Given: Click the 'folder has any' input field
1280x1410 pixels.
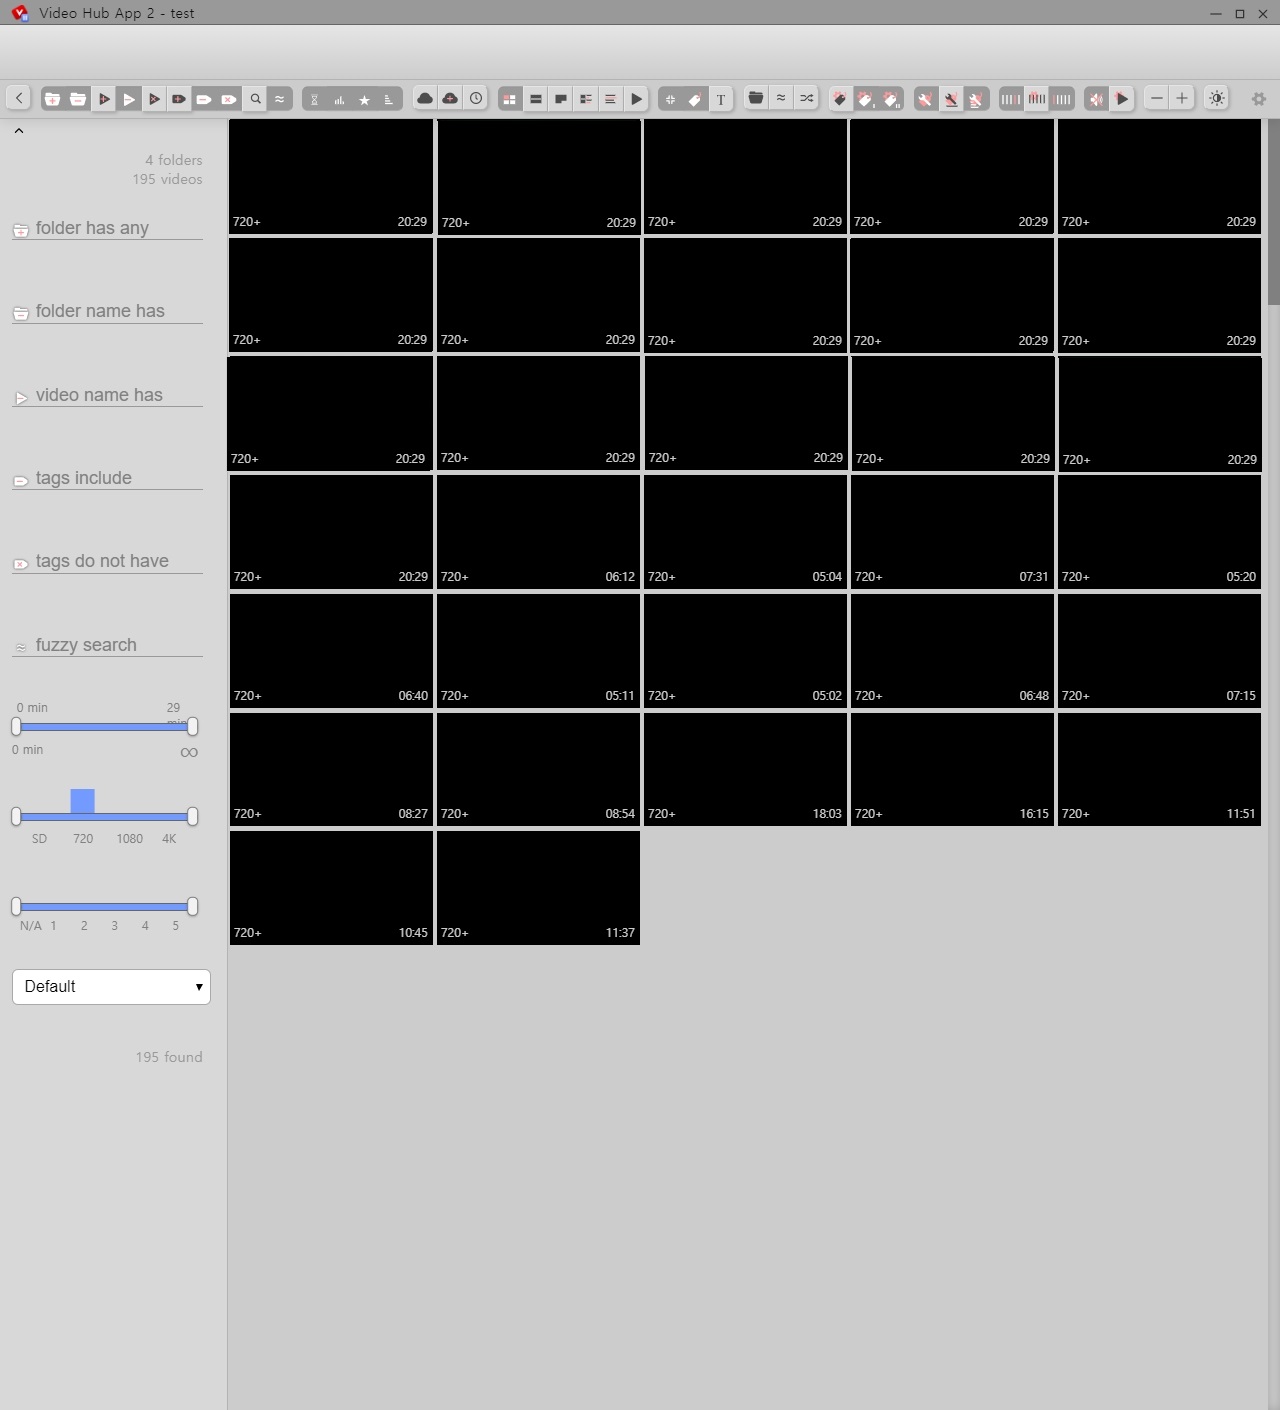Looking at the screenshot, I should click(107, 228).
